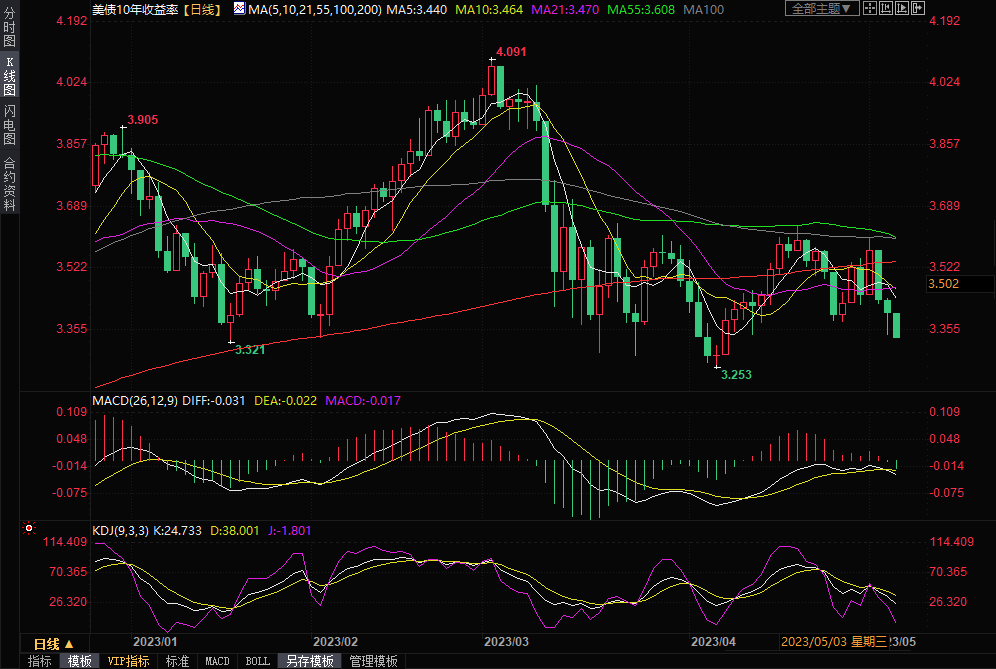Select the 模板 bottom tab
This screenshot has height=669, width=996.
point(79,661)
